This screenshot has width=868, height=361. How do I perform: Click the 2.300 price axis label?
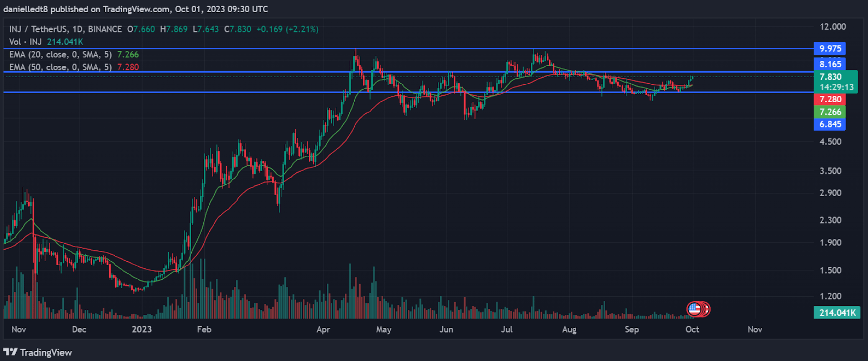point(830,220)
